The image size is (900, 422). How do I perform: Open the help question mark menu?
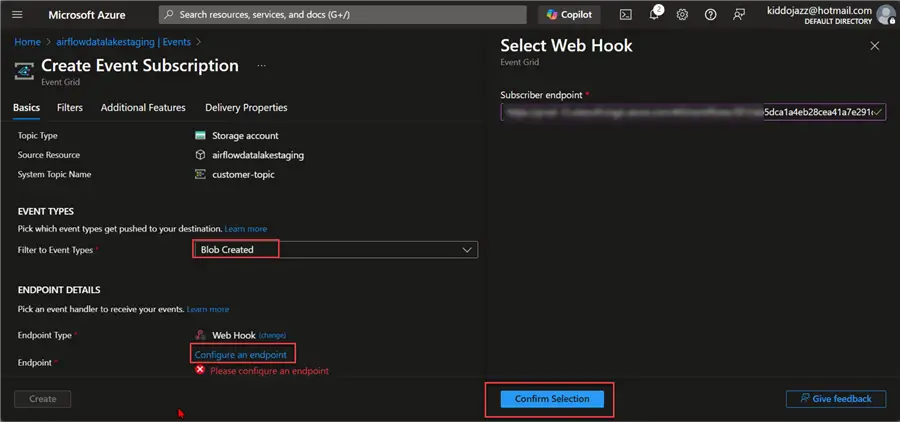coord(711,15)
